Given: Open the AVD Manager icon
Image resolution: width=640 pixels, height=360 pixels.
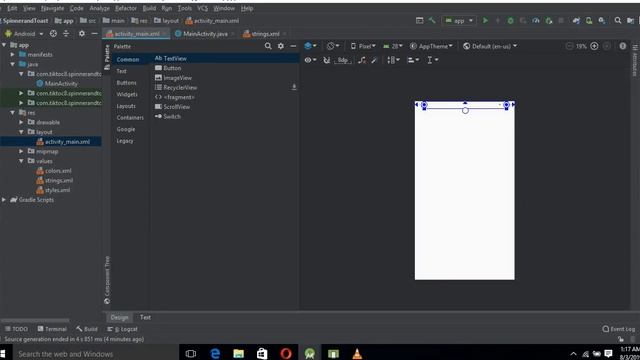Looking at the screenshot, I should 589,20.
